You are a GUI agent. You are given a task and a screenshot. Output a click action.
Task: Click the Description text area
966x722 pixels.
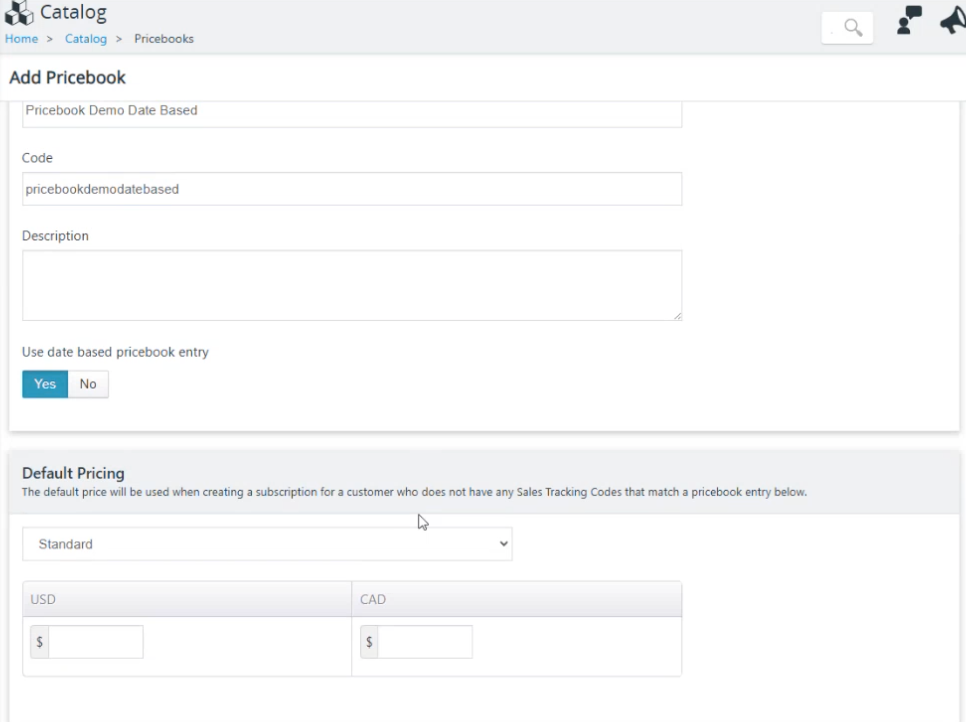pyautogui.click(x=352, y=285)
